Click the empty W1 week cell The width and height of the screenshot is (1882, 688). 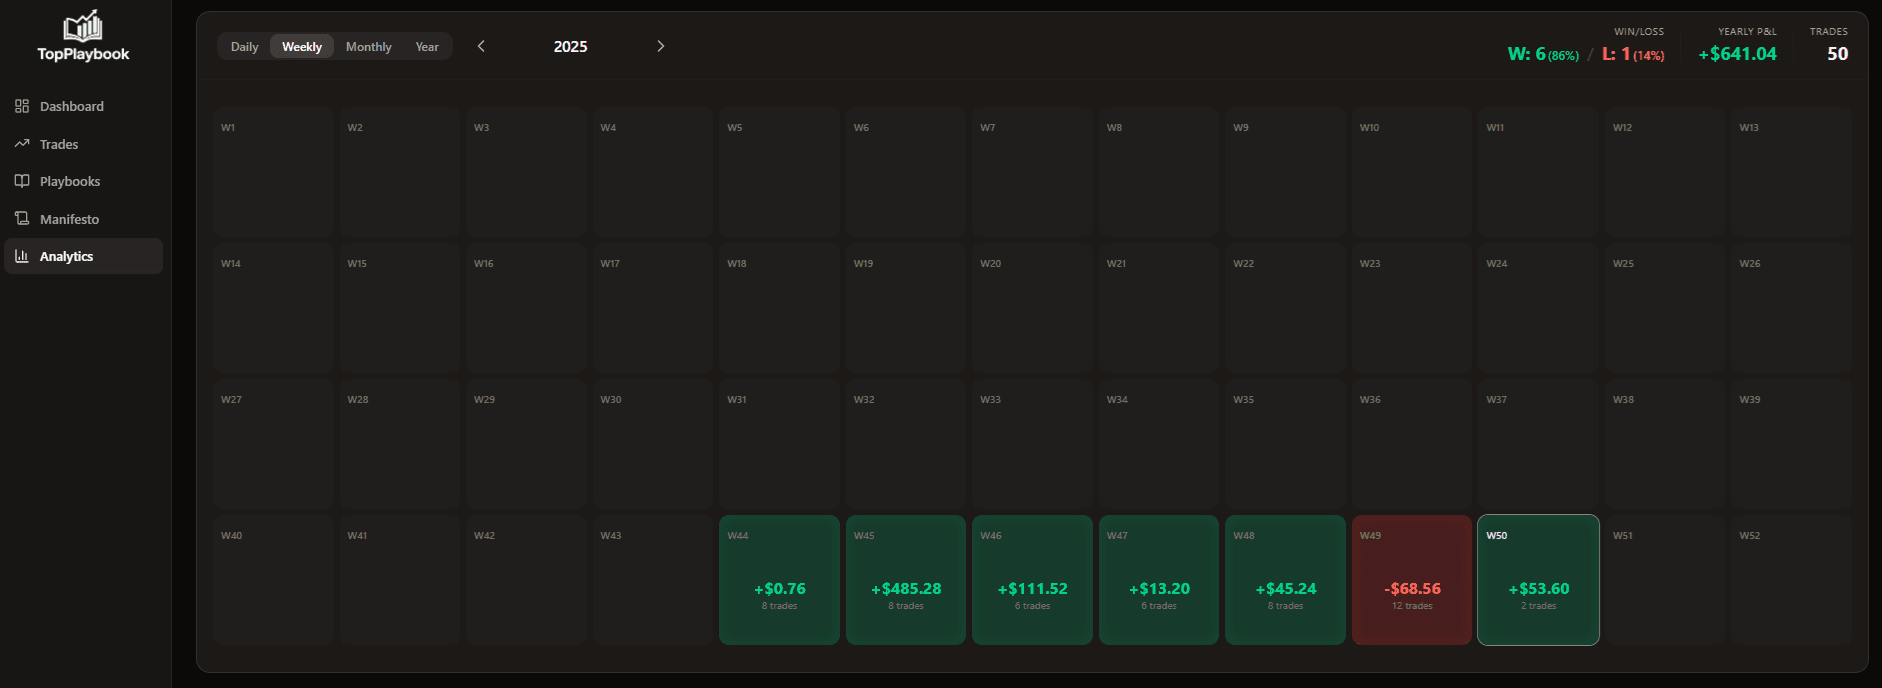coord(273,172)
